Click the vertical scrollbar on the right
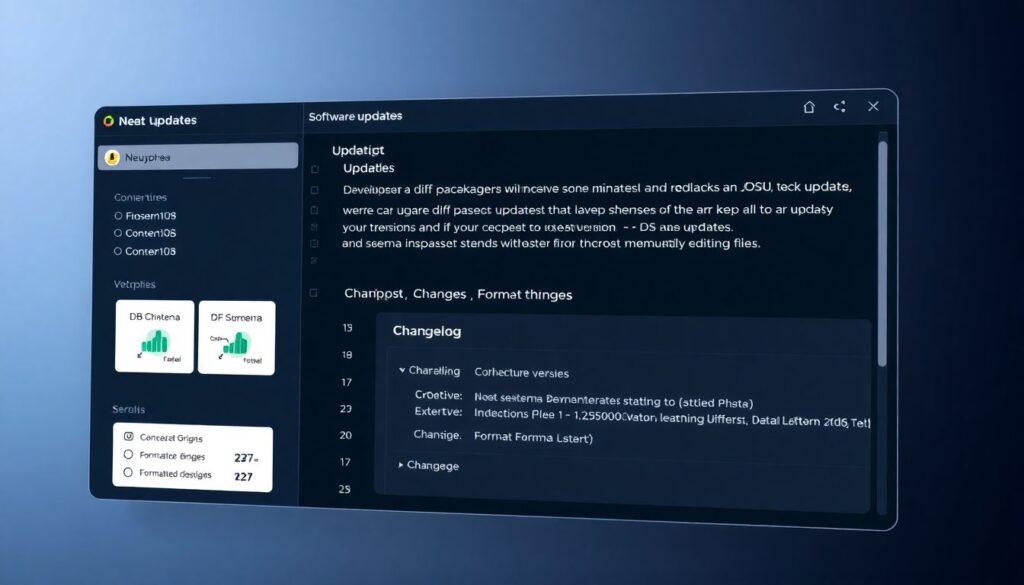 point(882,250)
